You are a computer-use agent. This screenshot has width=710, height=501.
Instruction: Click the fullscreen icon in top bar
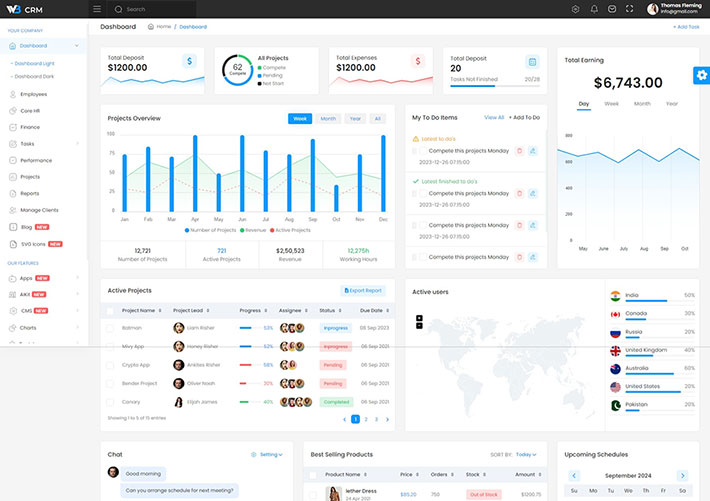click(x=629, y=9)
